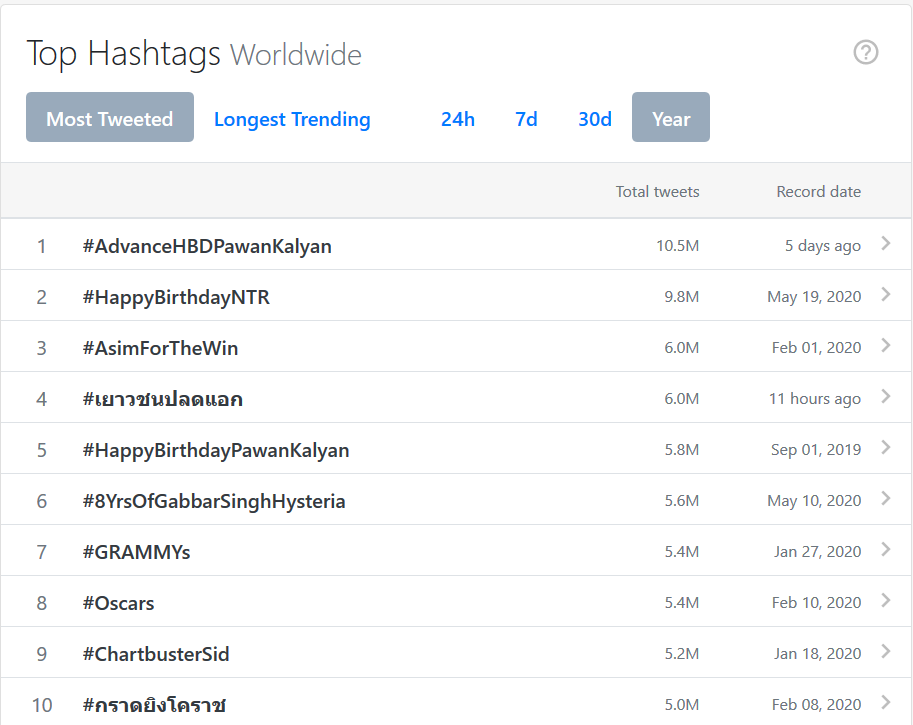The height and width of the screenshot is (725, 913).
Task: Click the 'Feb 08, 2020' record date
Action: coord(816,705)
